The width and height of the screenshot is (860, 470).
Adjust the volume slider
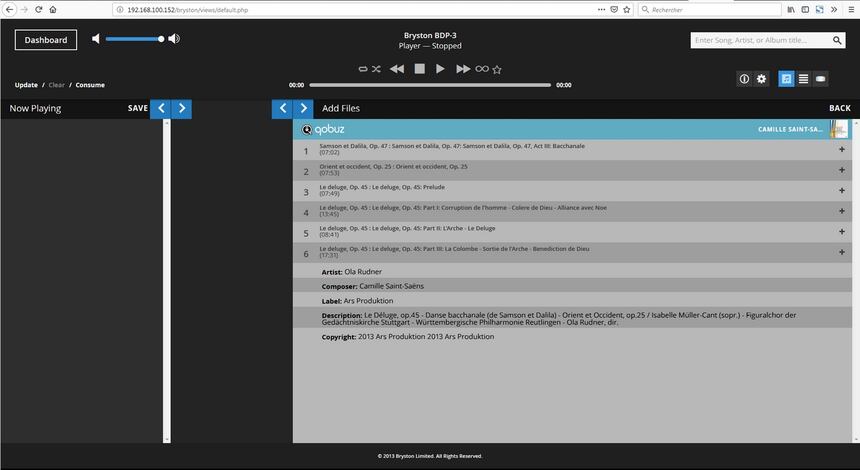point(134,39)
